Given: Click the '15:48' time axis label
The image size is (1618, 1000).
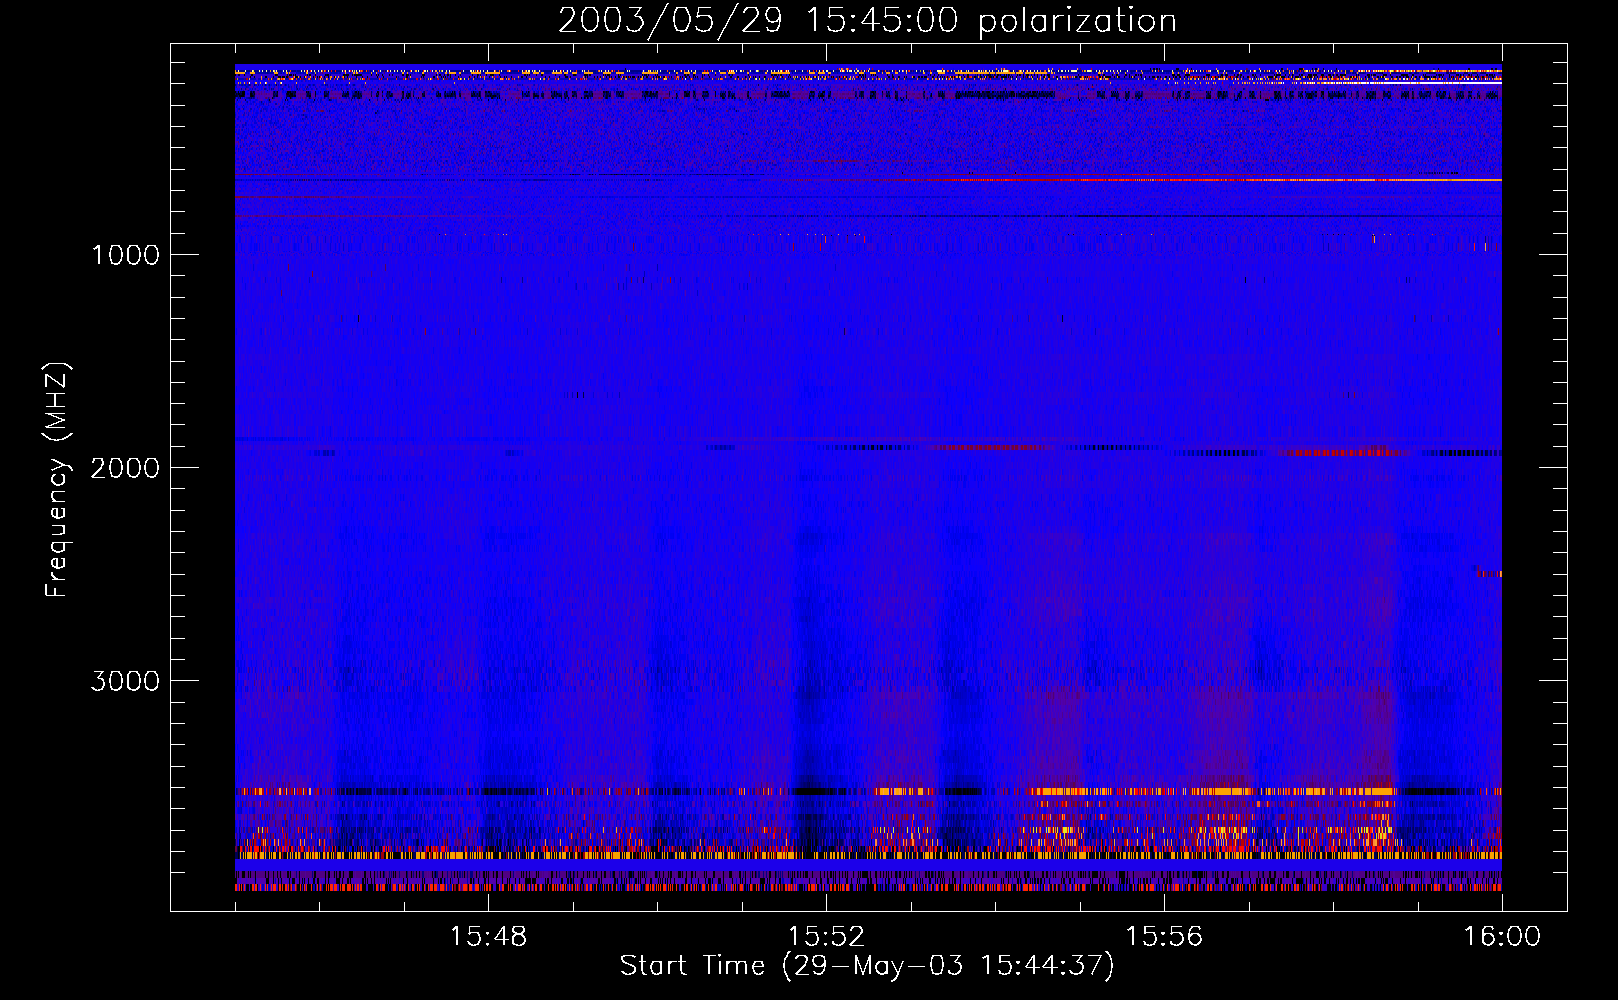Looking at the screenshot, I should 488,937.
